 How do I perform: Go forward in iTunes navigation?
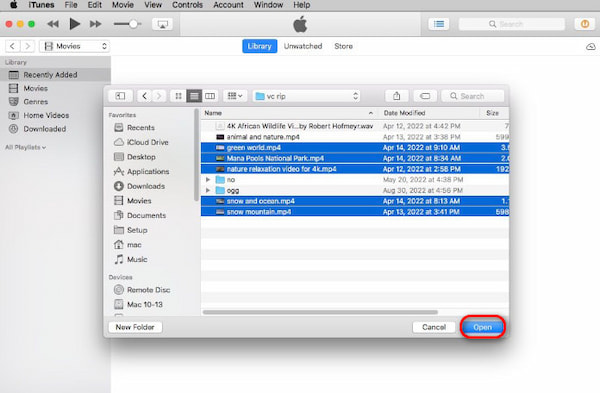(x=27, y=46)
